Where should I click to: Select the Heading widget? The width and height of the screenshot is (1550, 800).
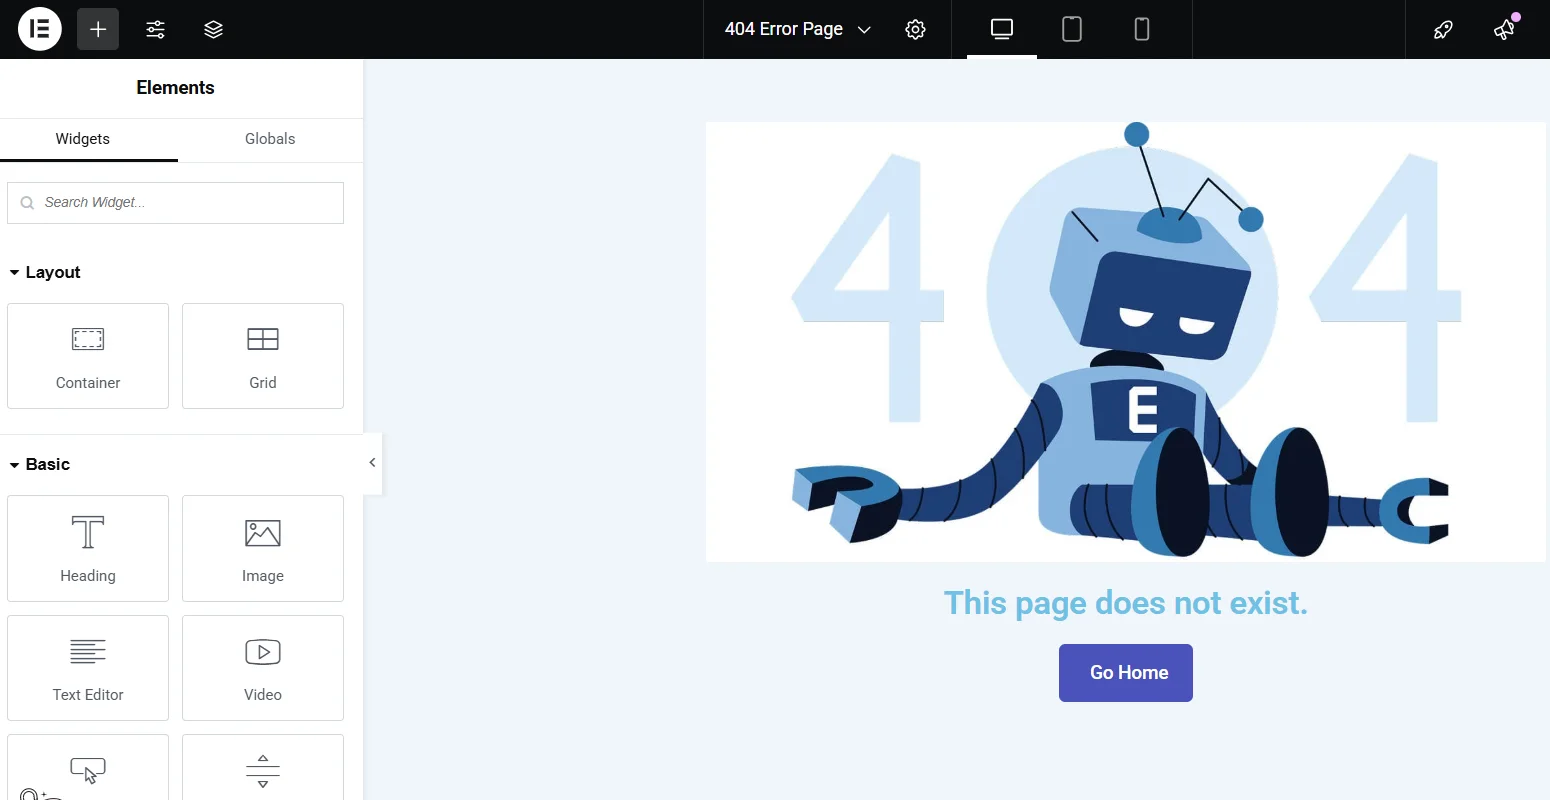88,548
